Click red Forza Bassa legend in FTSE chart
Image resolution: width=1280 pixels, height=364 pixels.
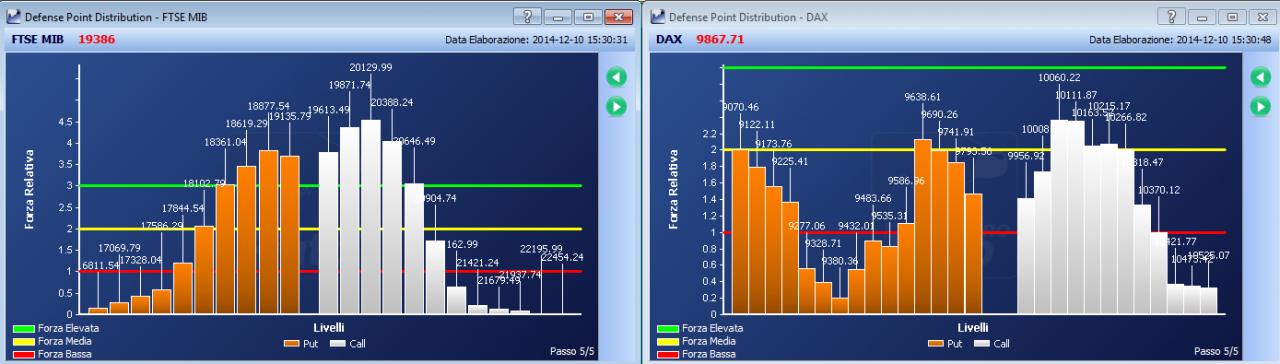click(53, 353)
